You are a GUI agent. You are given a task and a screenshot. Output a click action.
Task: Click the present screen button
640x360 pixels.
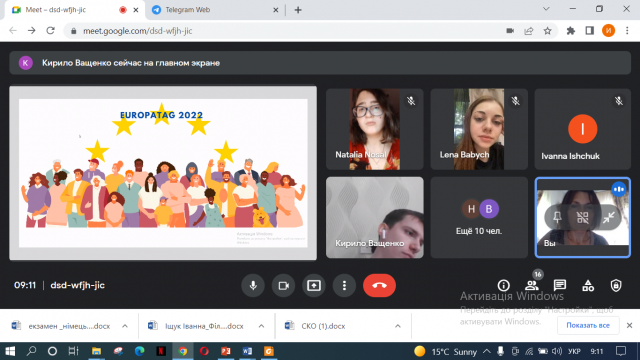pos(313,285)
